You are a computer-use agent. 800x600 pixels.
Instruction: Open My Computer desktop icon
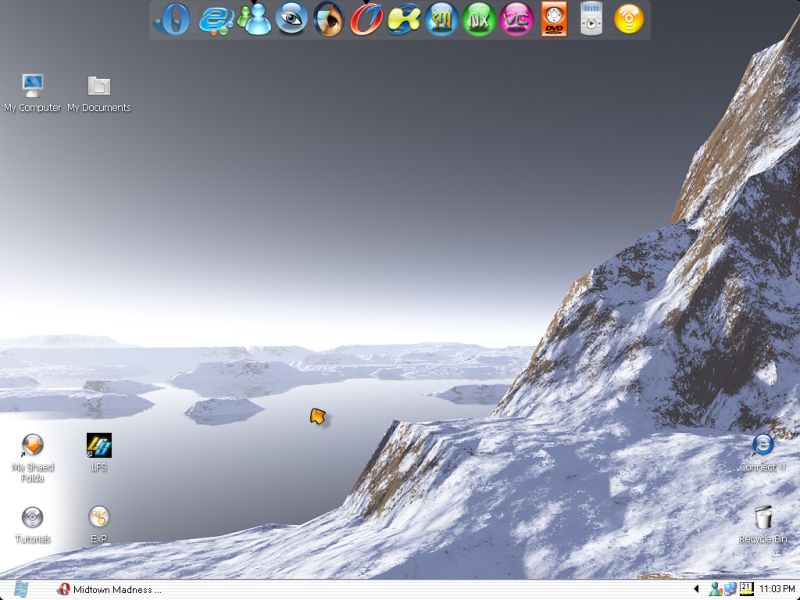[32, 87]
